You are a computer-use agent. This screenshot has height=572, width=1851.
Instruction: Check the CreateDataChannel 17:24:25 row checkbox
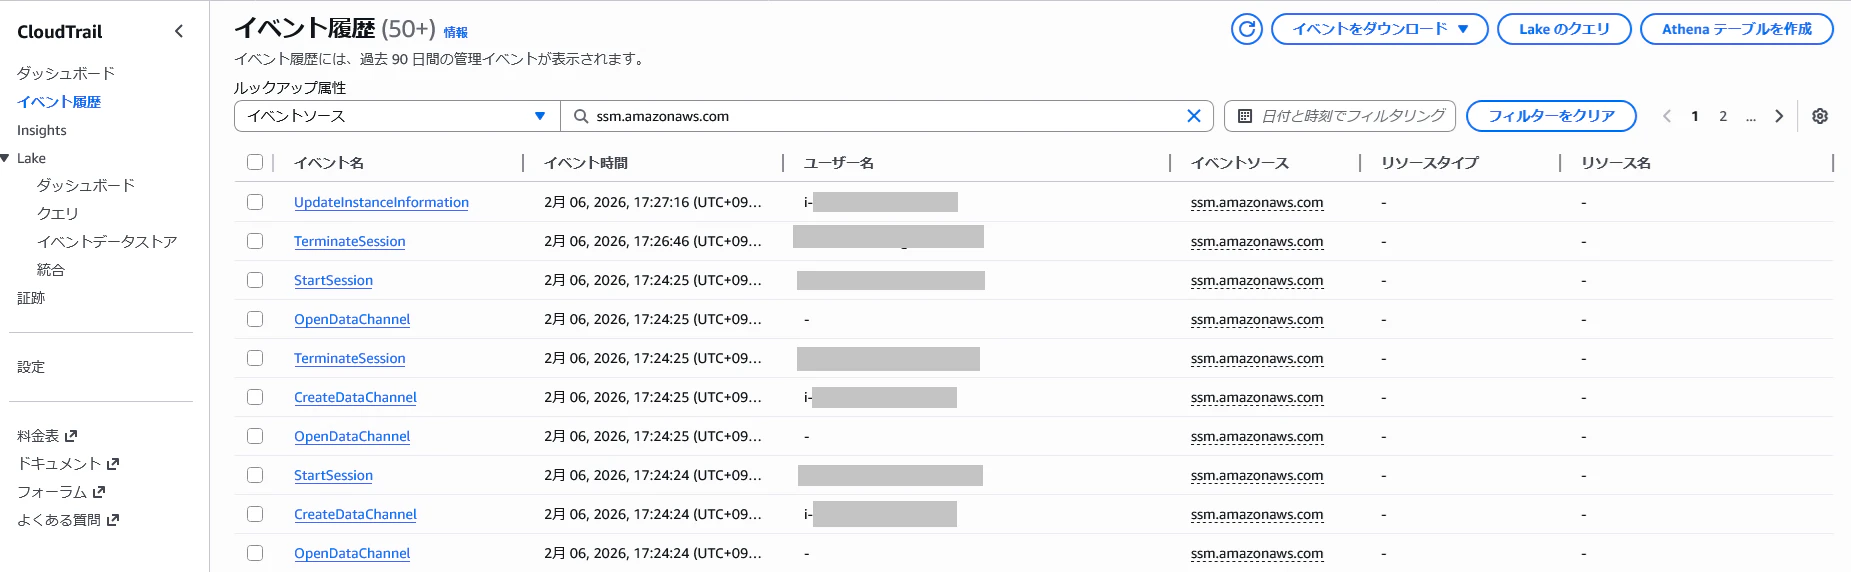[x=255, y=397]
